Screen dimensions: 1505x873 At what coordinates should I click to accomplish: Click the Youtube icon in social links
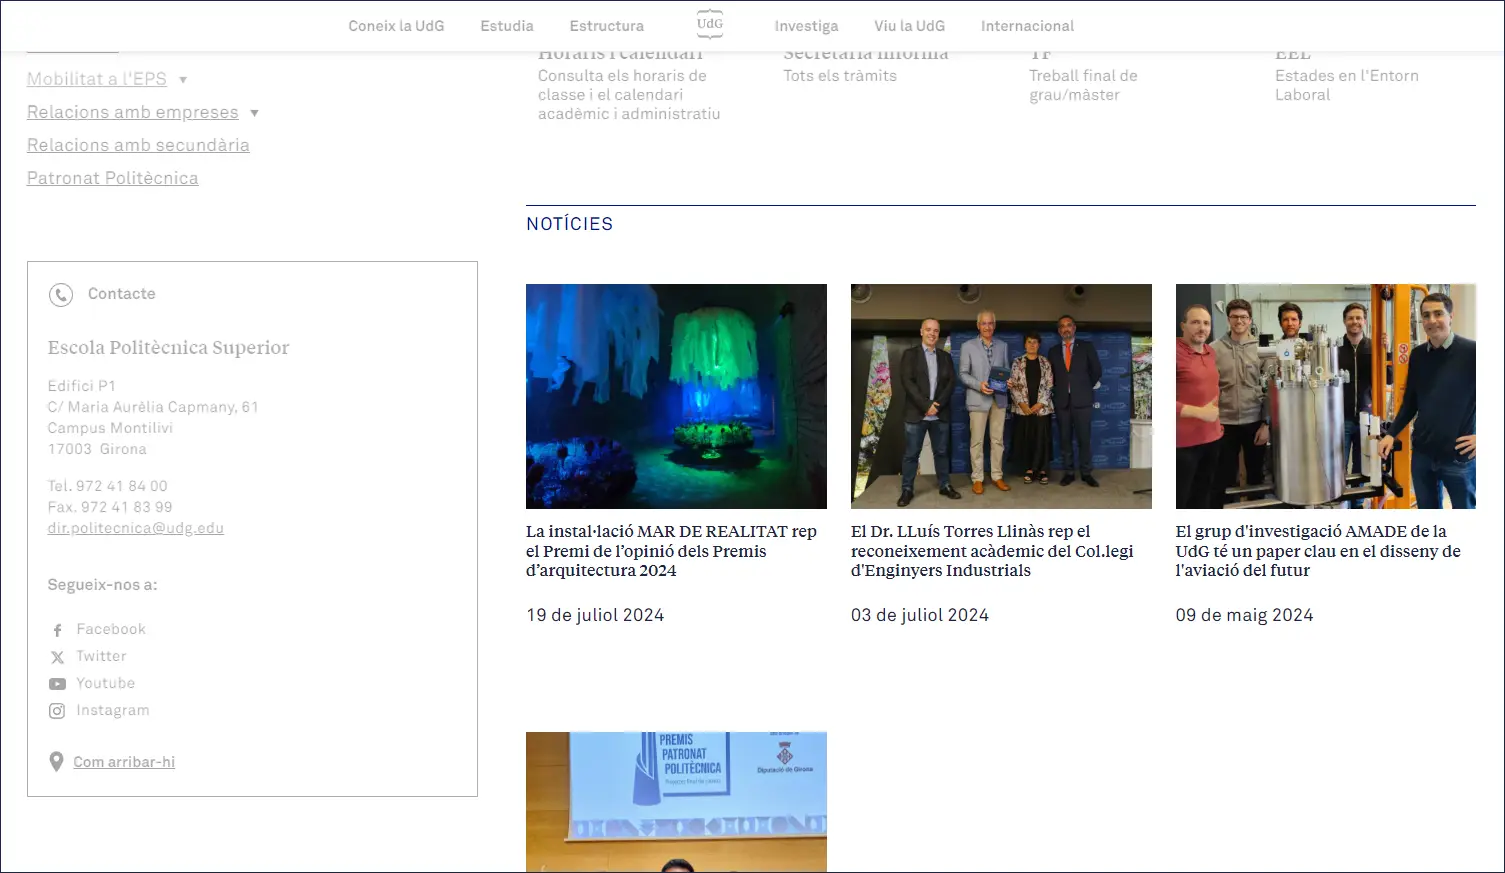(x=57, y=684)
